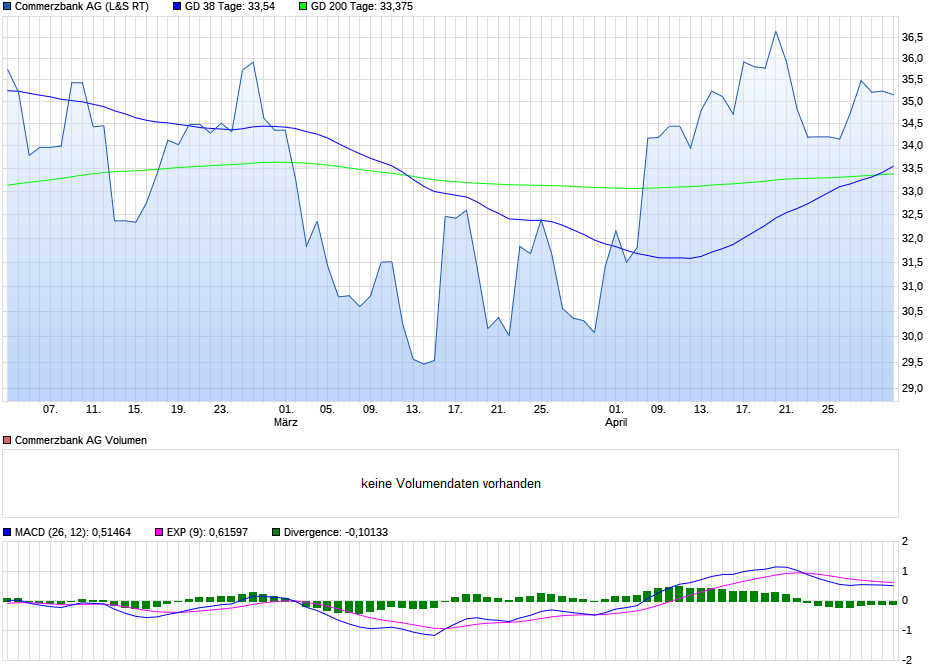940x670 pixels.
Task: Click the magenta EXP (9) legend square
Action: pos(159,532)
